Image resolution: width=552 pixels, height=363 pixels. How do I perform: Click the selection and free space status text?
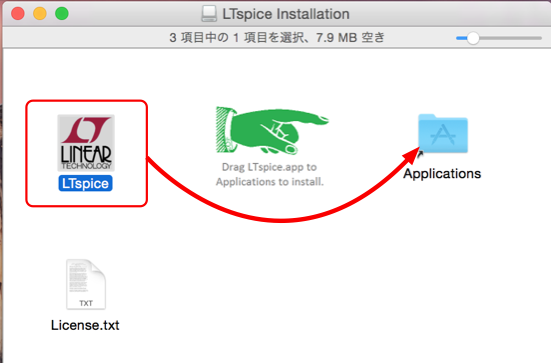pyautogui.click(x=277, y=37)
